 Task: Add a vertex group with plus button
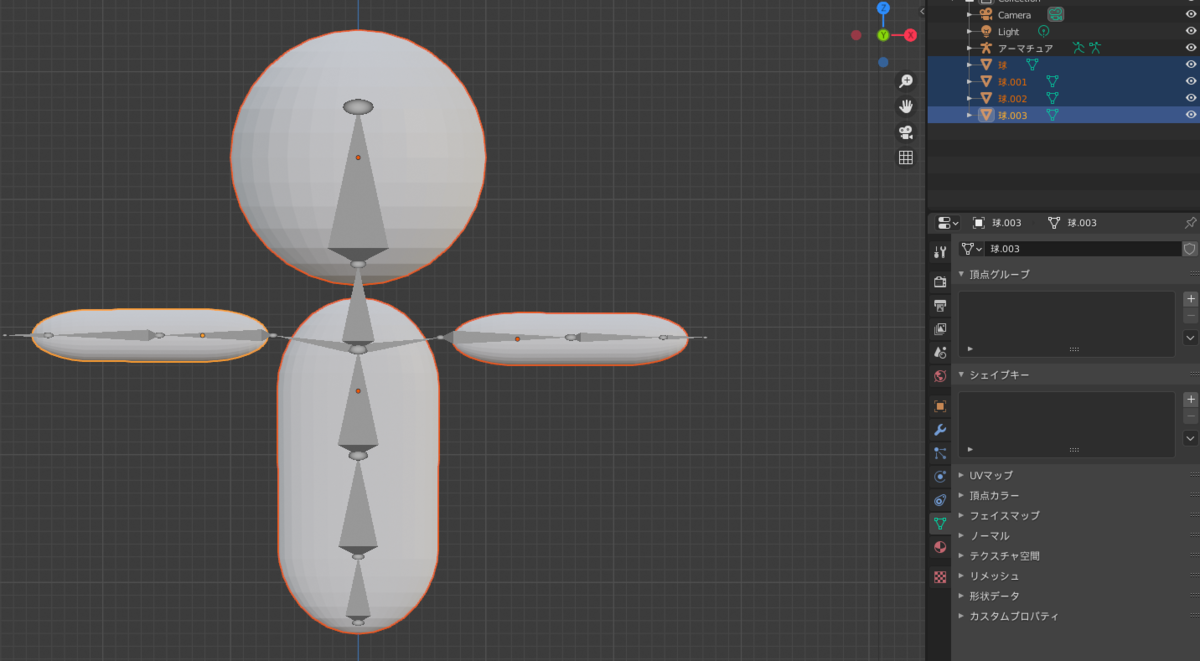pos(1190,298)
